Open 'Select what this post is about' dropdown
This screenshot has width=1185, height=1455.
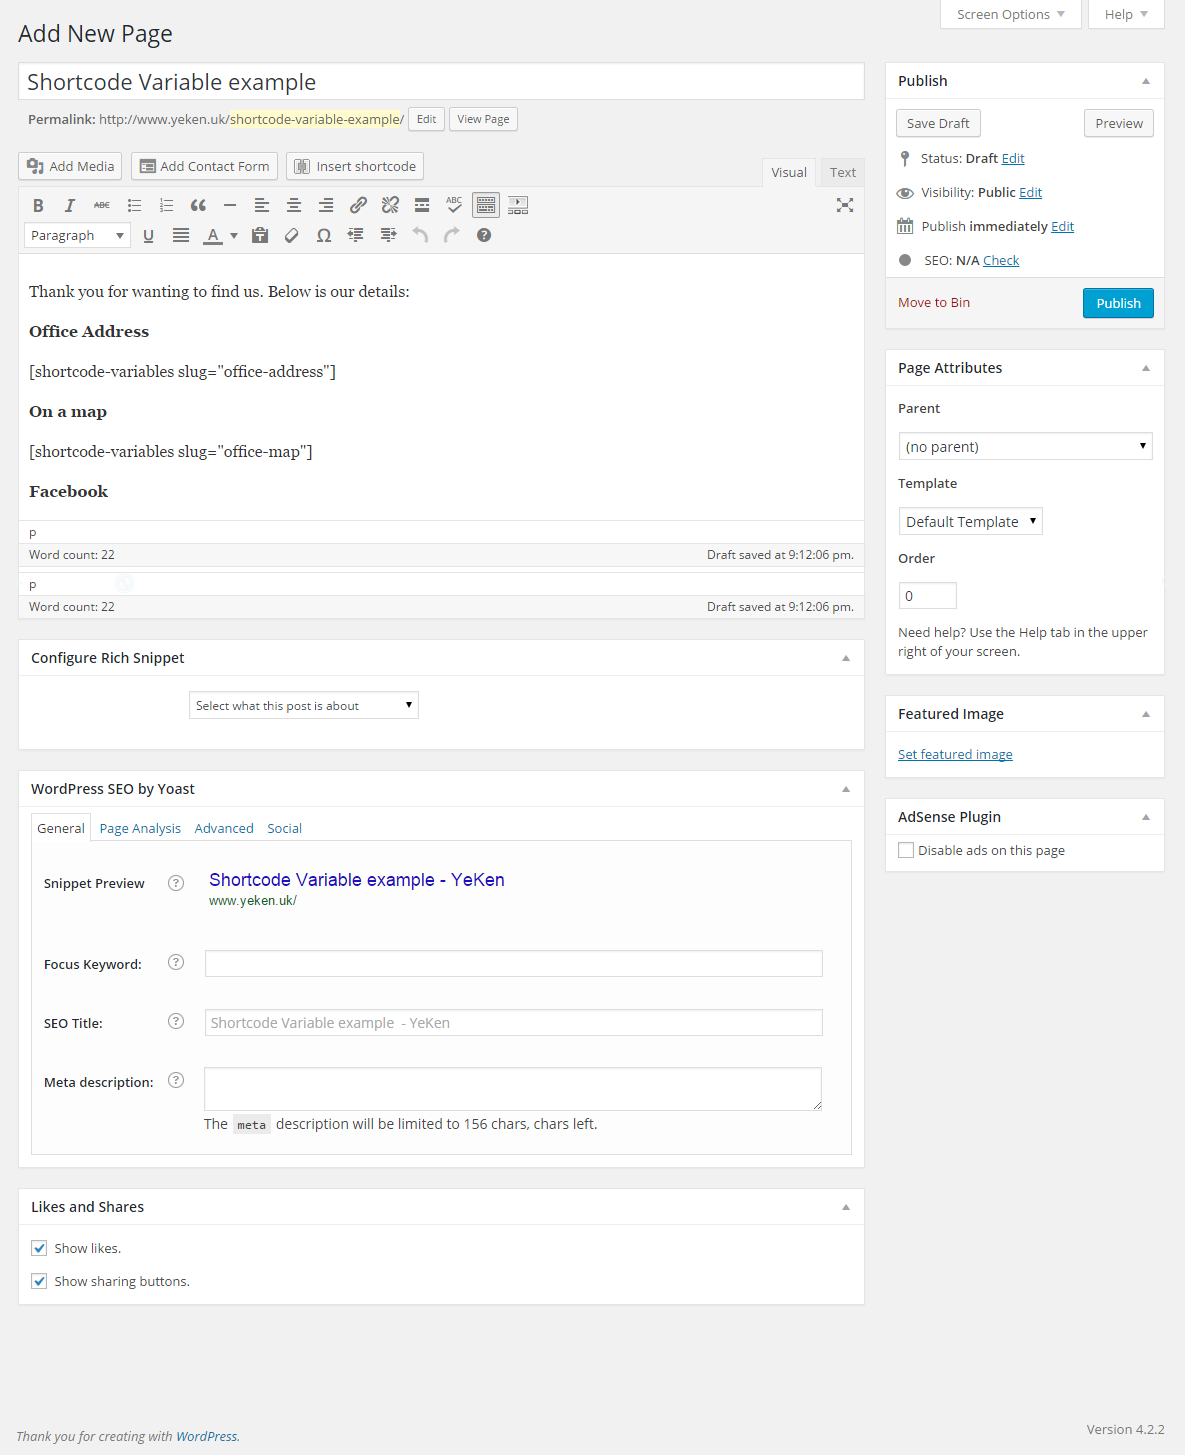click(304, 705)
